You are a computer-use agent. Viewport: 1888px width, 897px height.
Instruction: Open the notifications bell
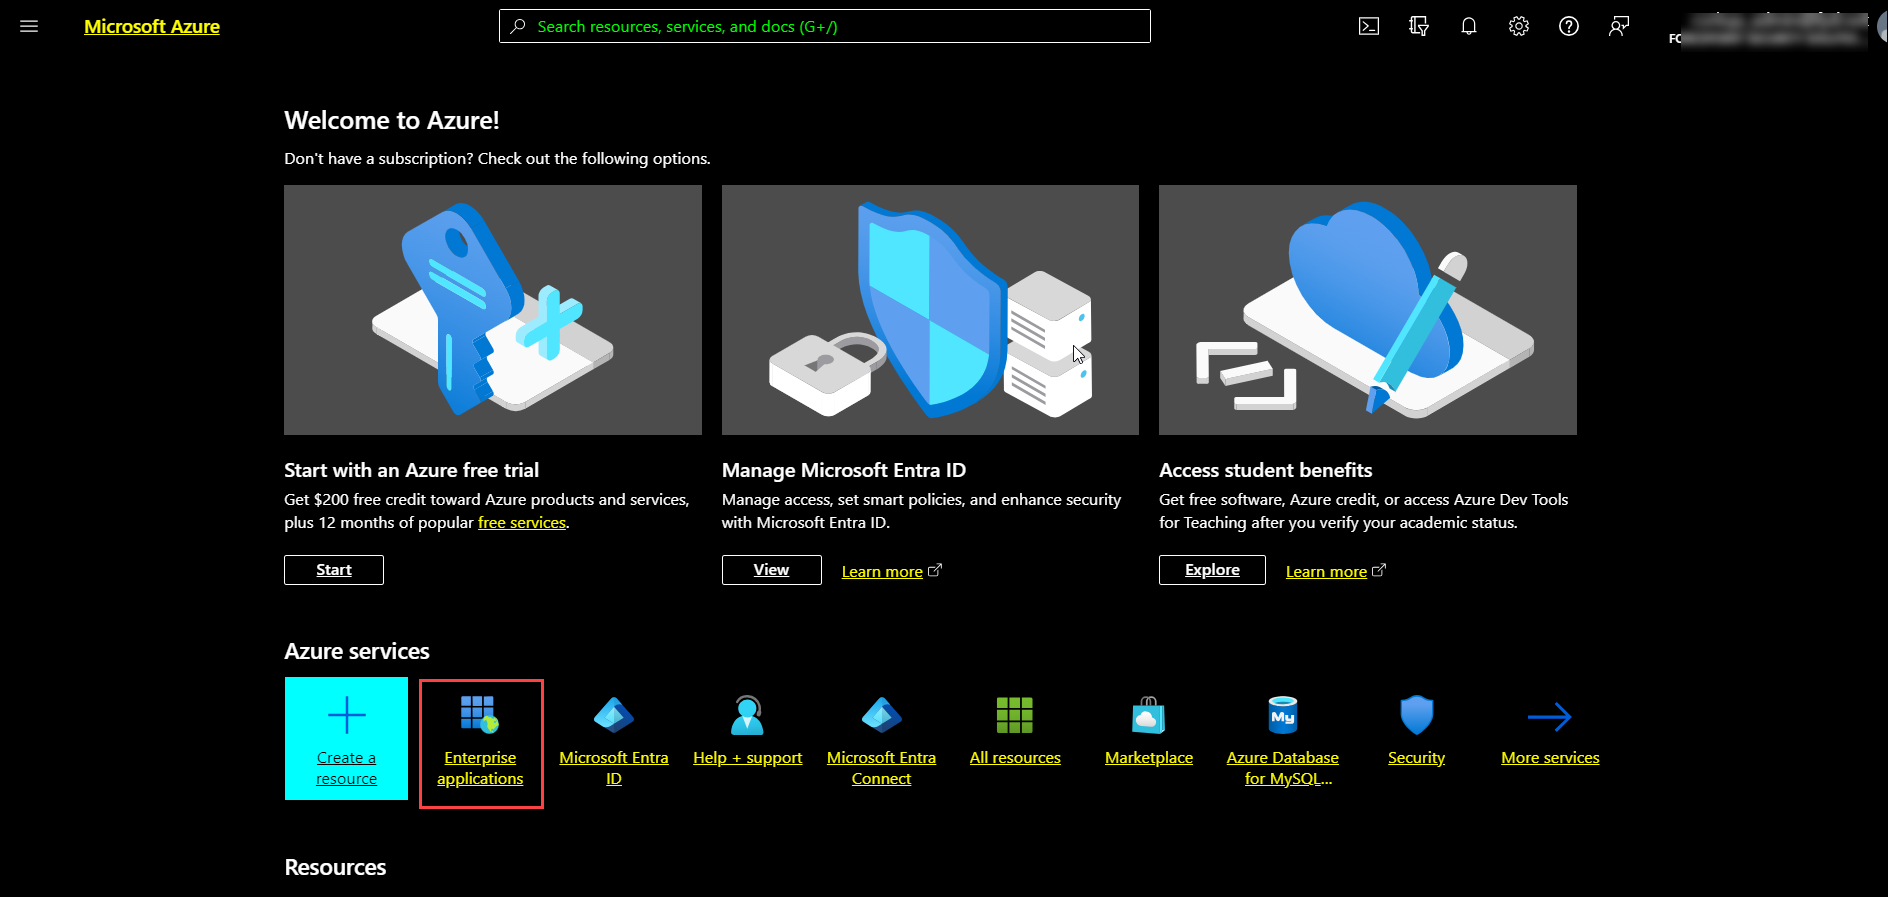1469,27
